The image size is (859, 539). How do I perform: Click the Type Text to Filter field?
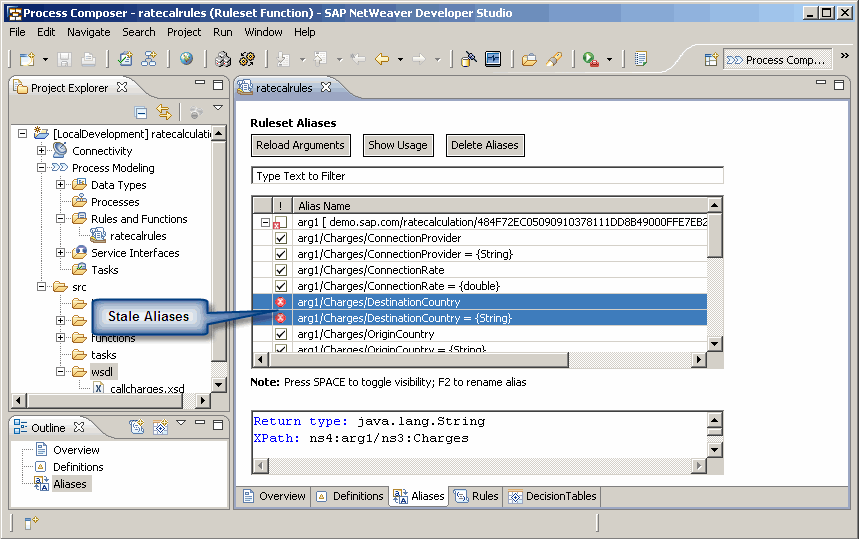pyautogui.click(x=486, y=176)
